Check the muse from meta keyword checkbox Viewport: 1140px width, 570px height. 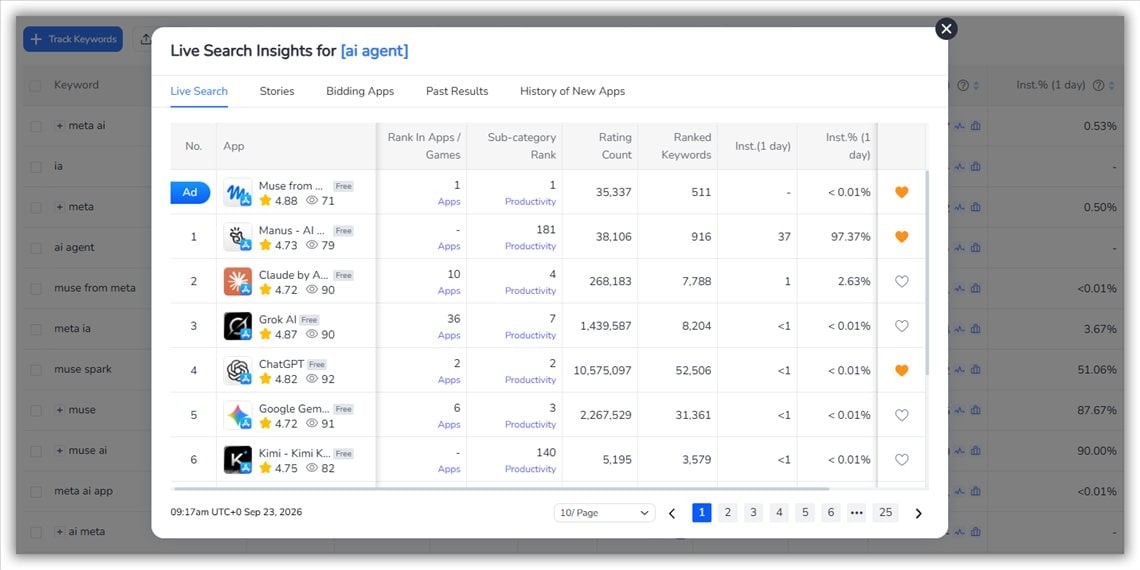click(36, 289)
